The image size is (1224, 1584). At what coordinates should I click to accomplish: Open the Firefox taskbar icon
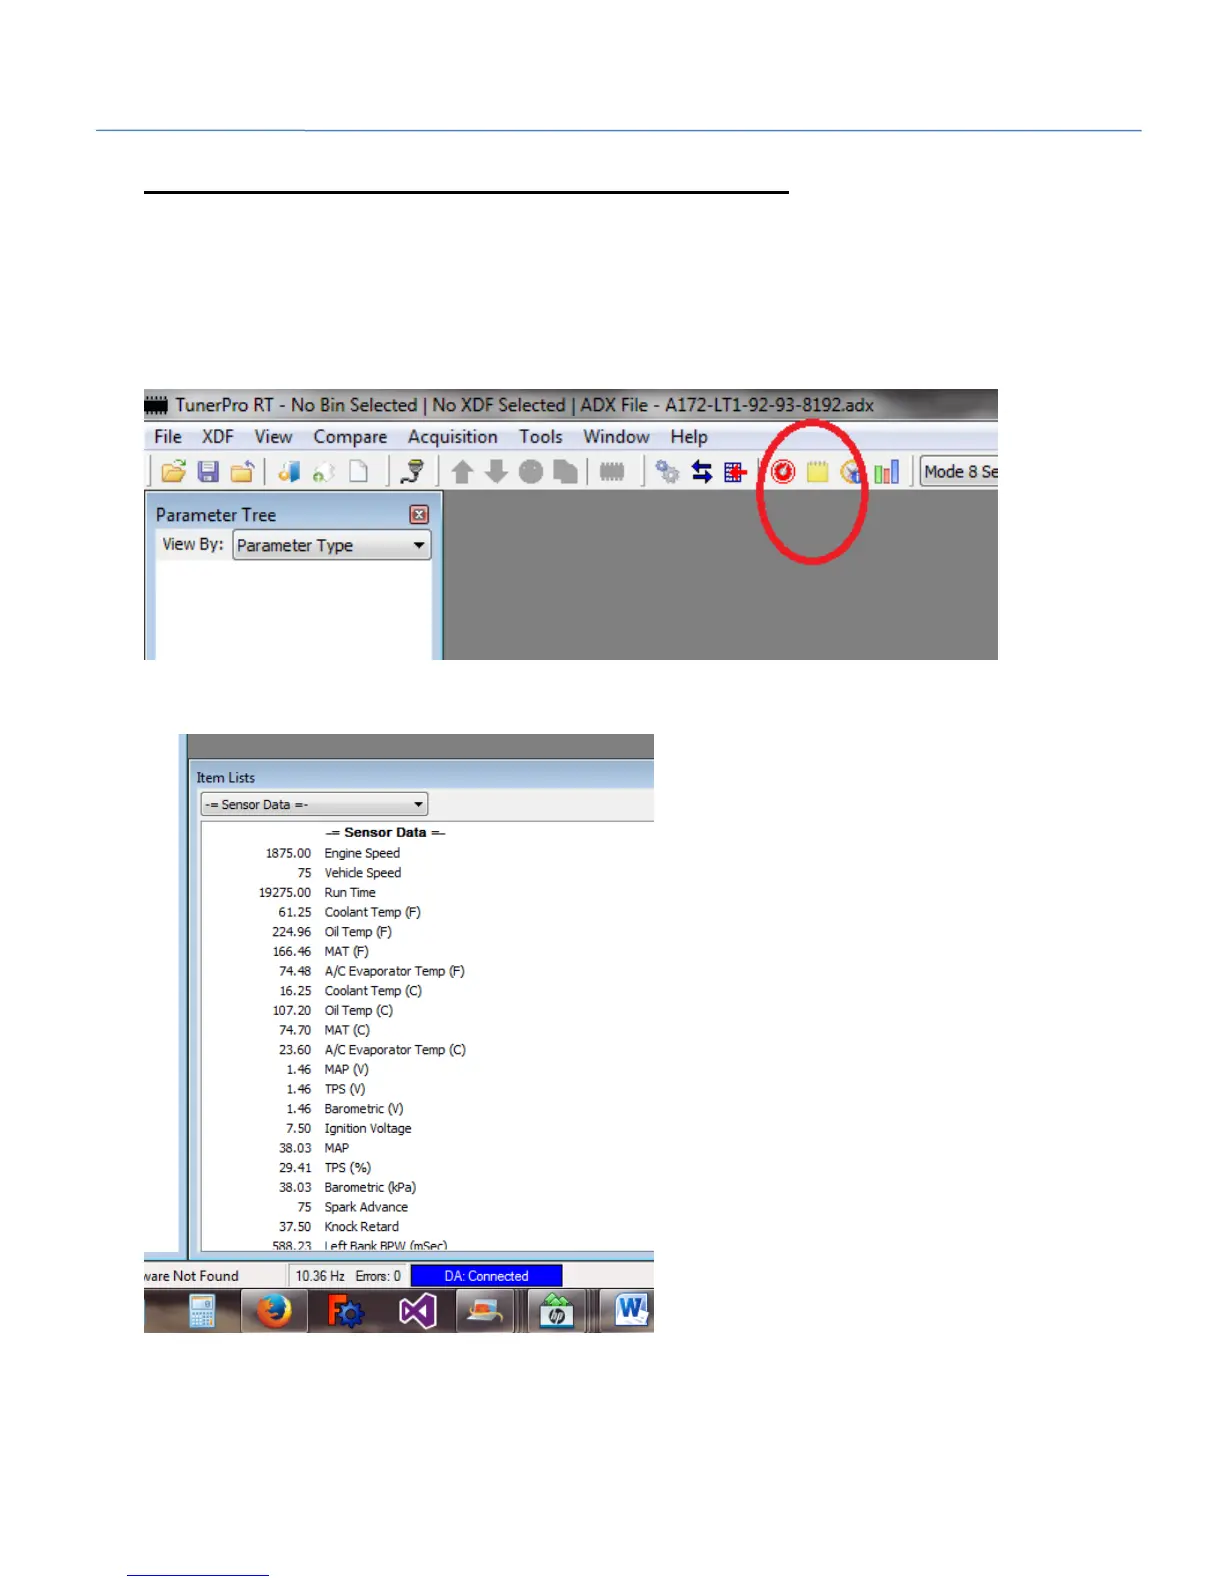click(273, 1310)
